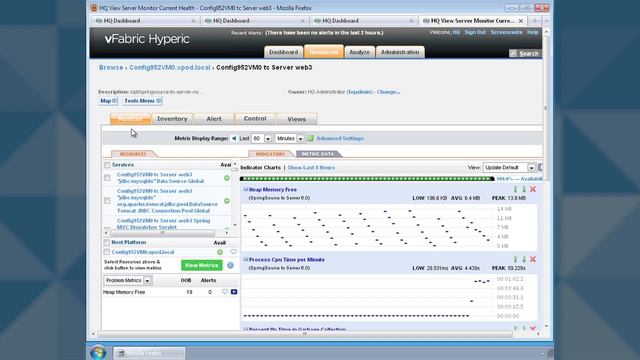Remove the Process Cpu Time chart
The width and height of the screenshot is (640, 360).
coord(533,260)
